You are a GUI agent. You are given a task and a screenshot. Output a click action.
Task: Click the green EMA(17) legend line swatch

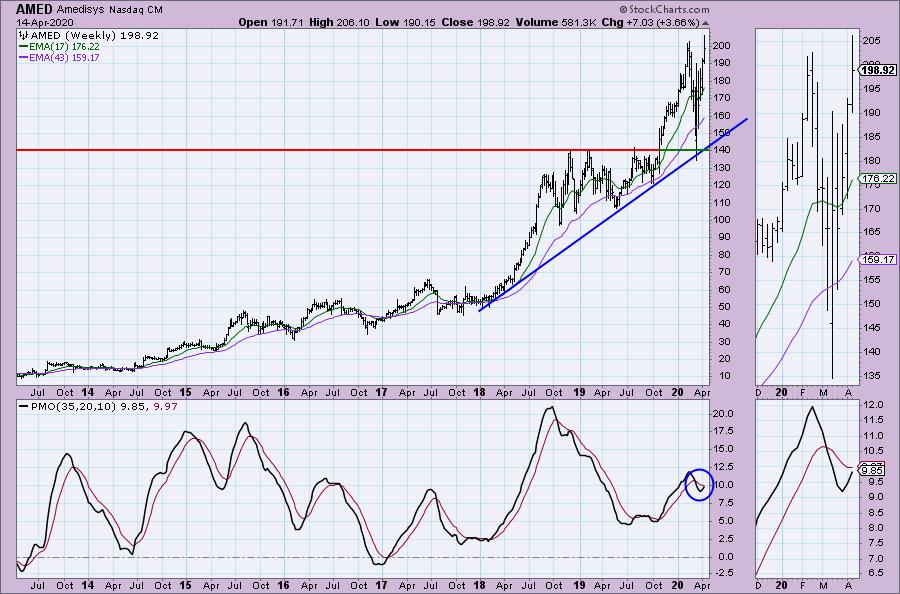[x=24, y=47]
